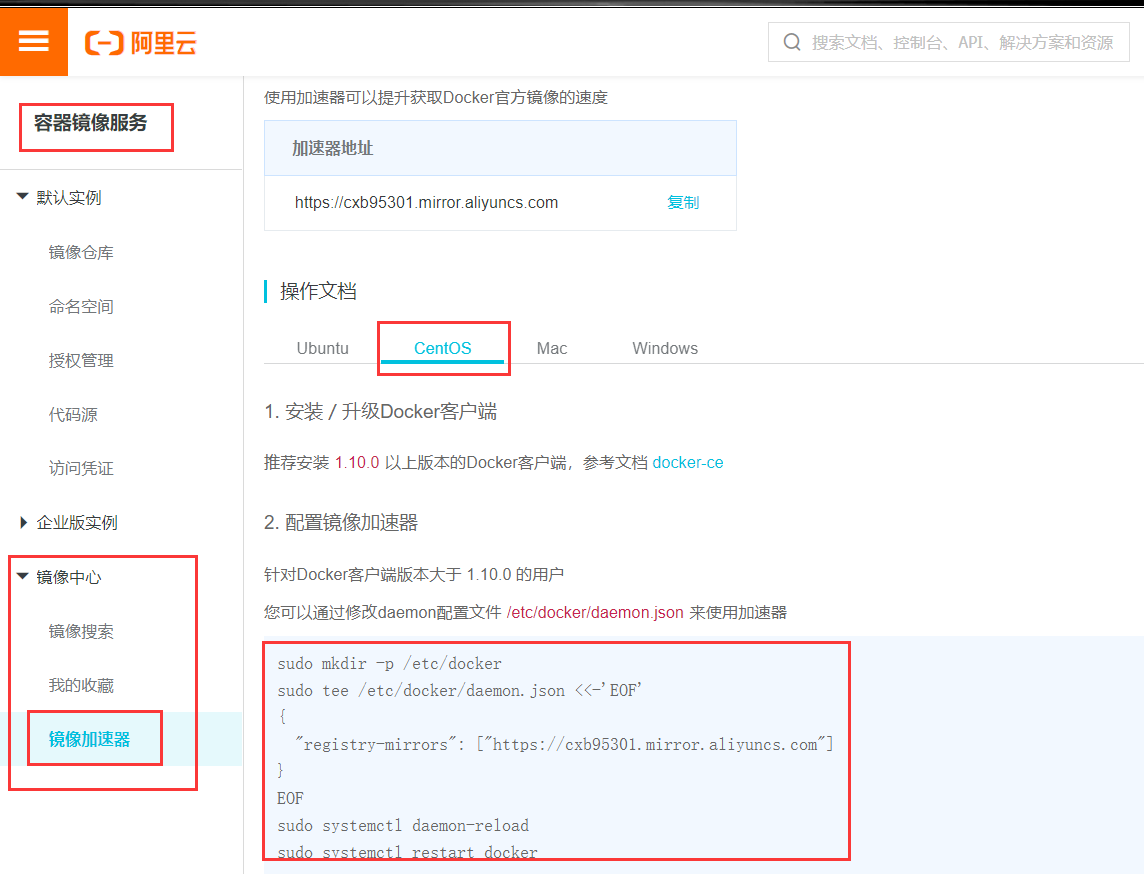Screen dimensions: 1144x874
Task: Switch to the CentOS tab
Action: click(443, 349)
